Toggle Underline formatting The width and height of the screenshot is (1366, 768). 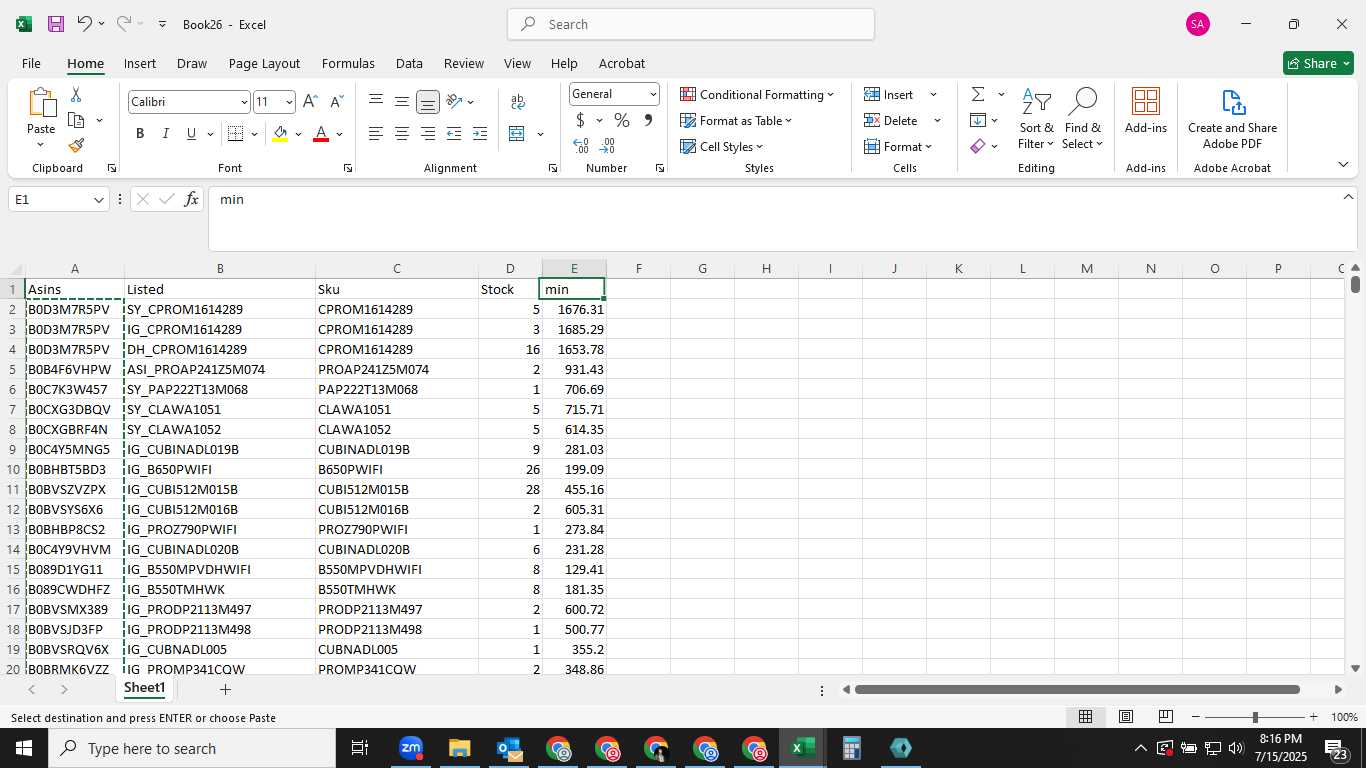[x=191, y=134]
